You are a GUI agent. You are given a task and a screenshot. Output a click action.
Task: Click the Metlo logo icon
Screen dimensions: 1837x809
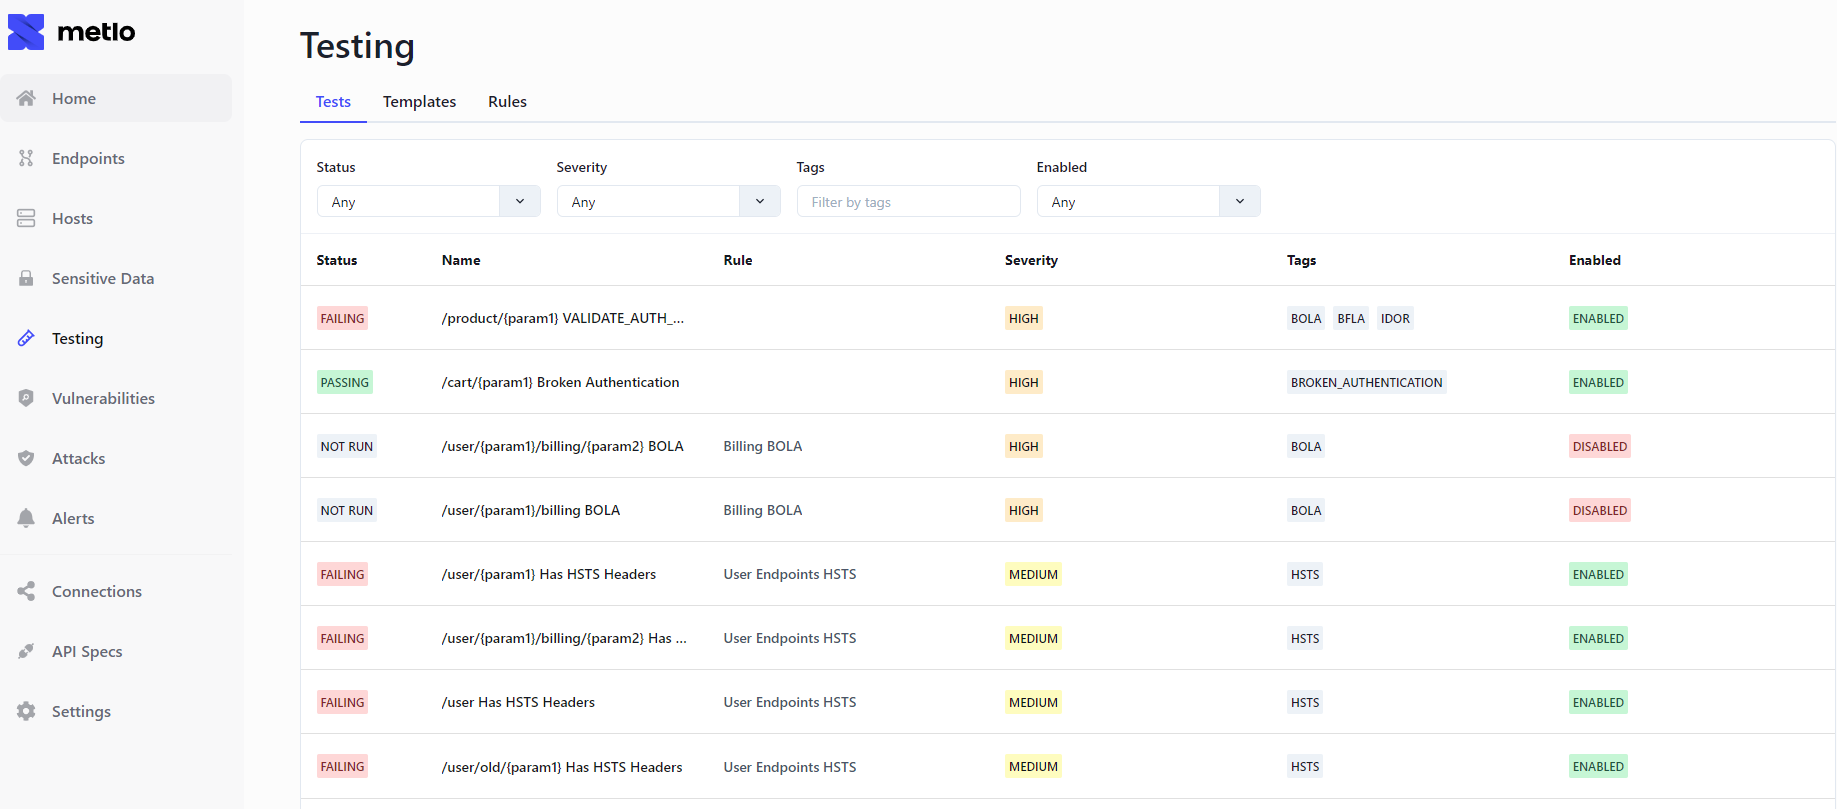pyautogui.click(x=26, y=32)
